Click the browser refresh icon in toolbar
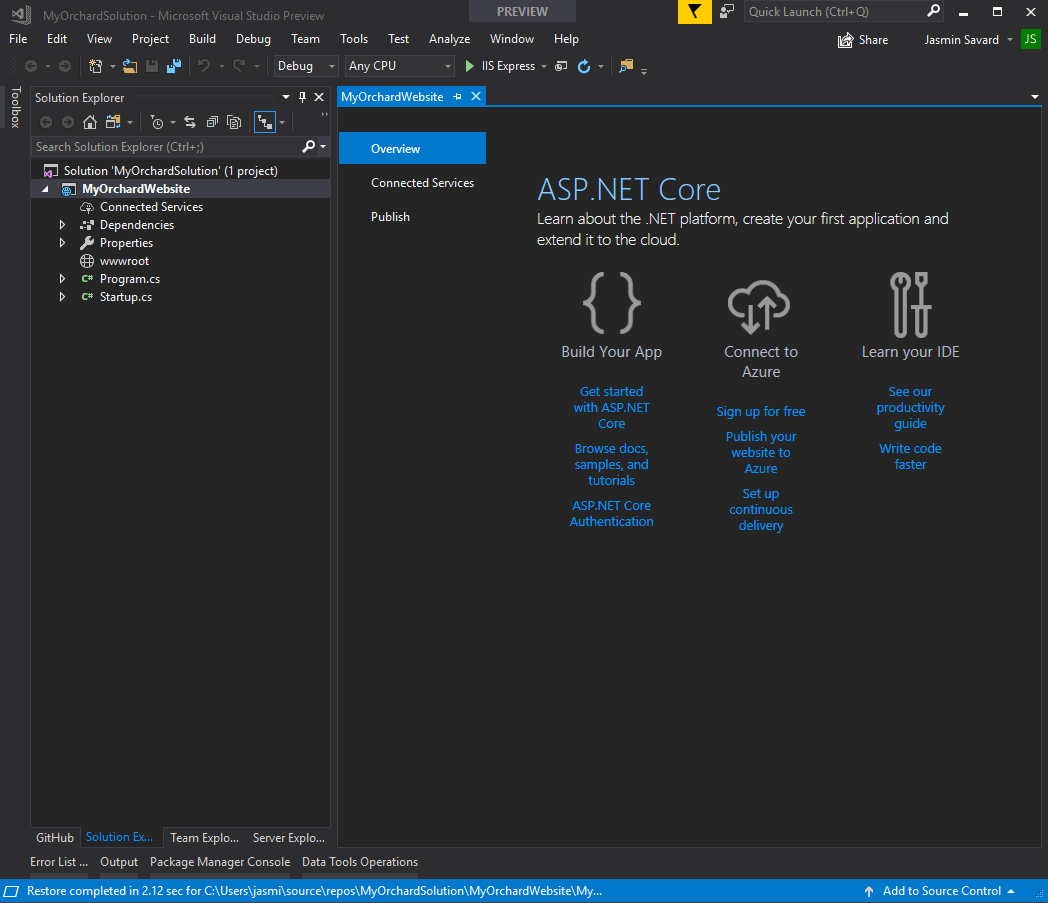 click(583, 66)
